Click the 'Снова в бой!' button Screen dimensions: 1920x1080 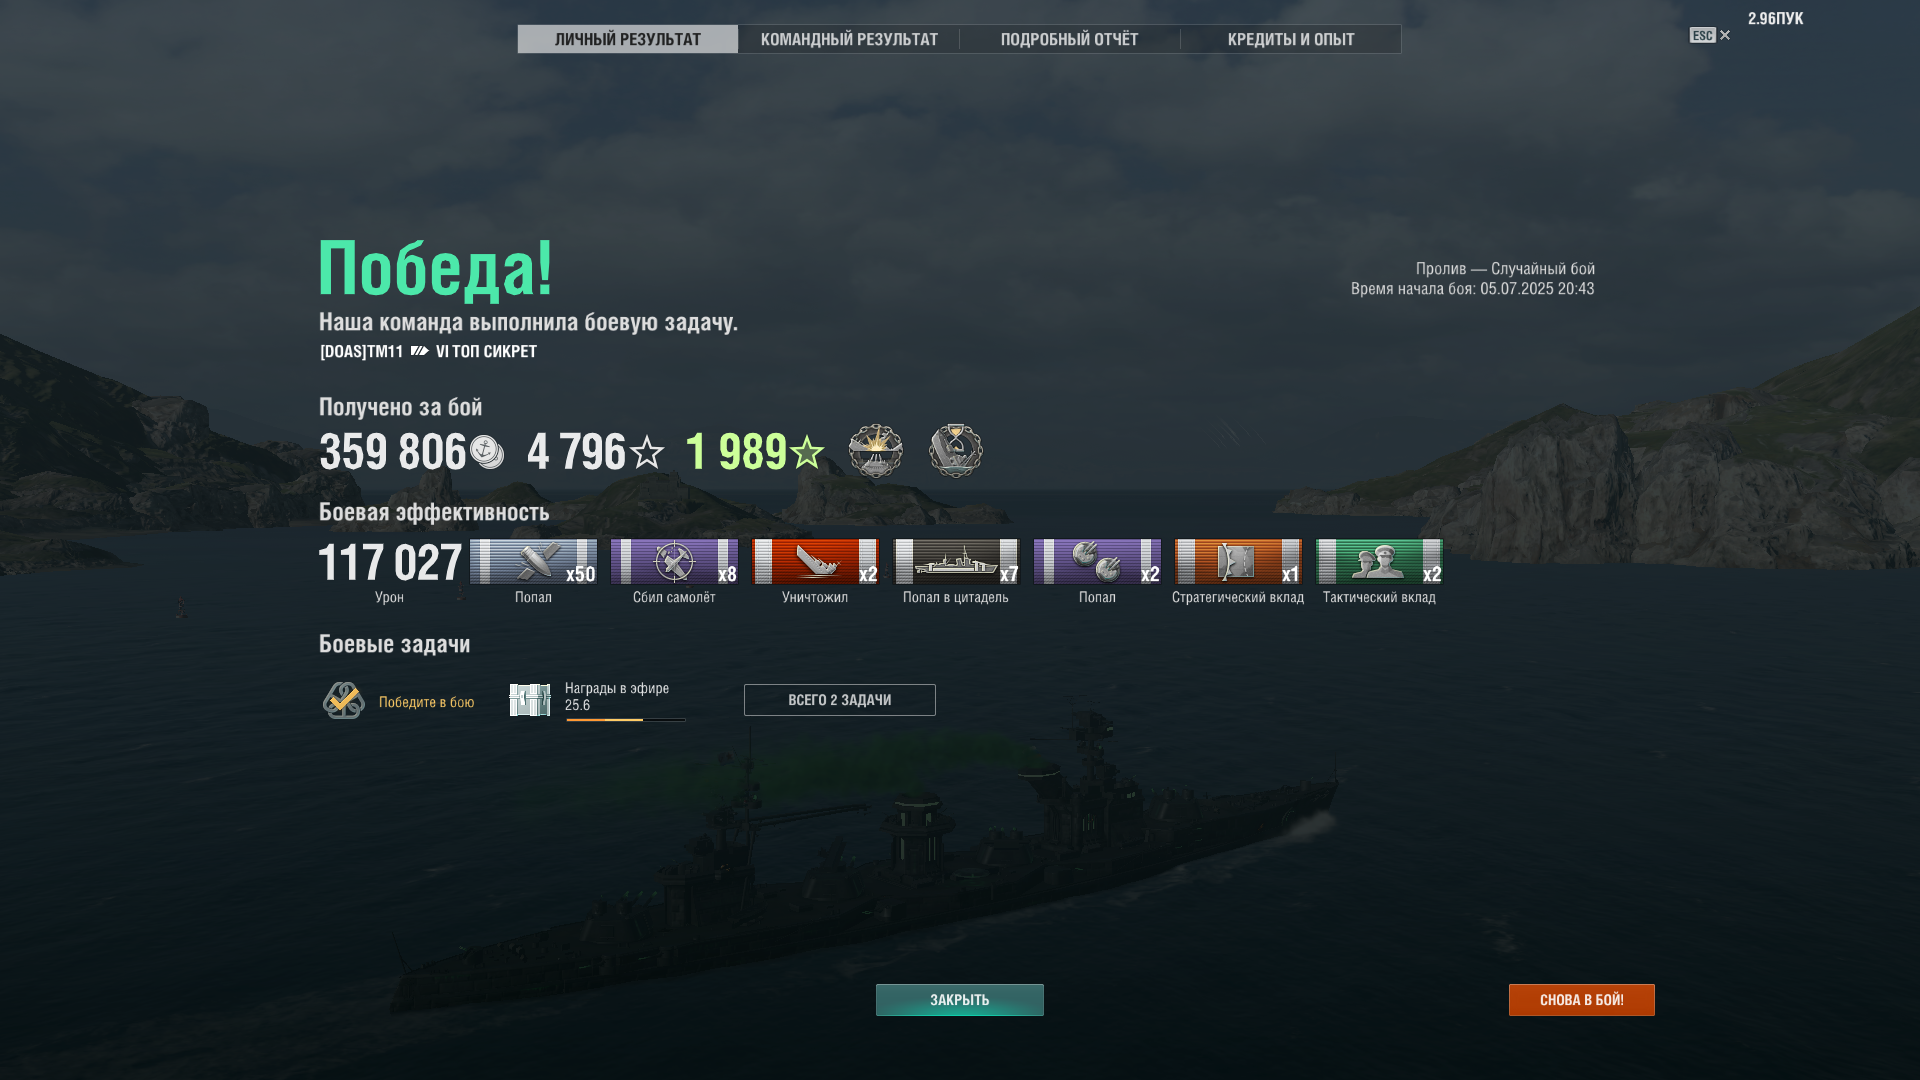1582,1000
